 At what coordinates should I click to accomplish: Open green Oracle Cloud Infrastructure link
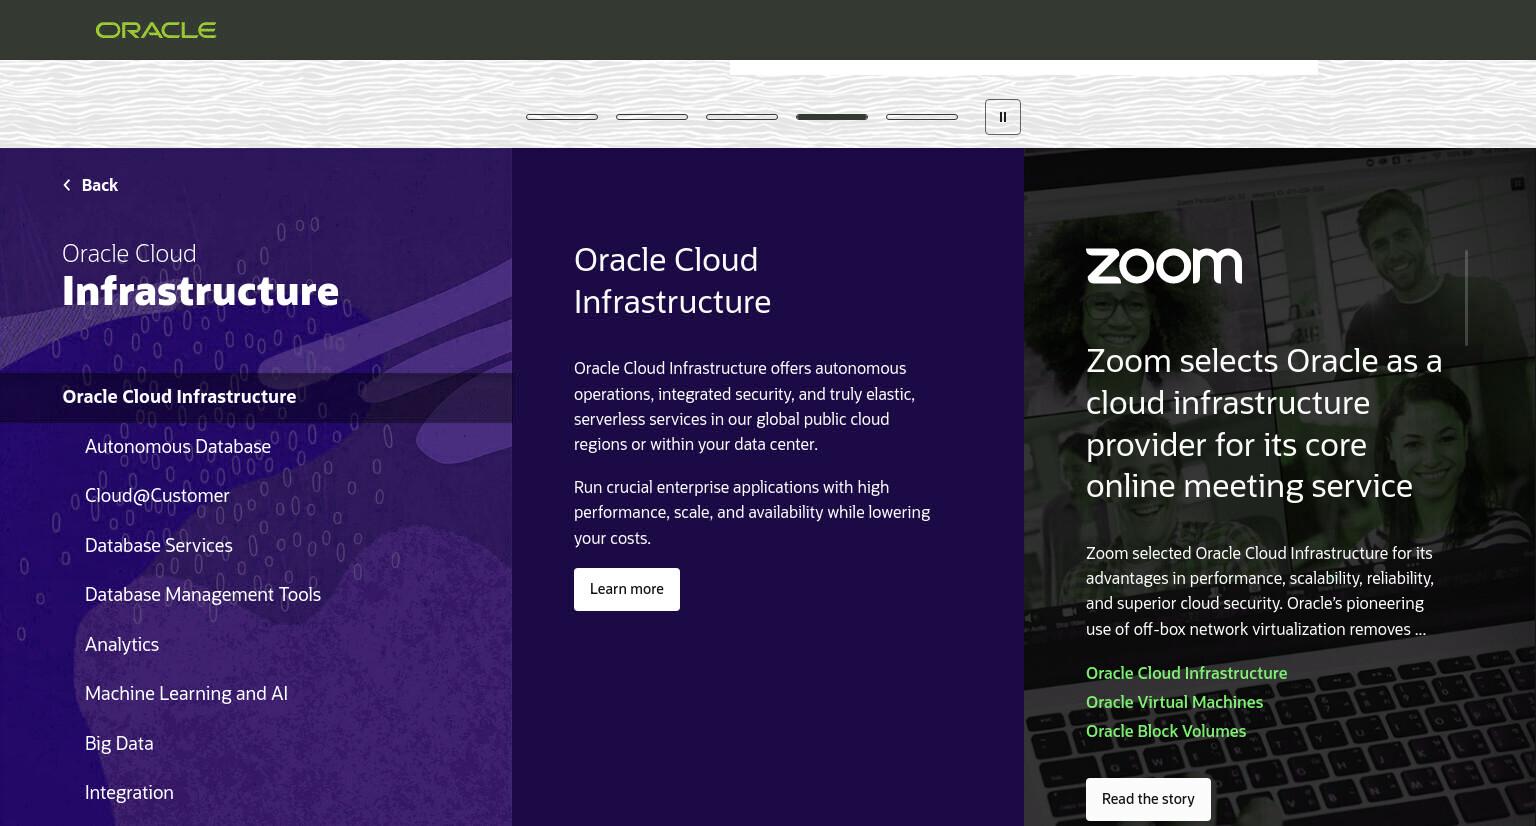(x=1187, y=673)
